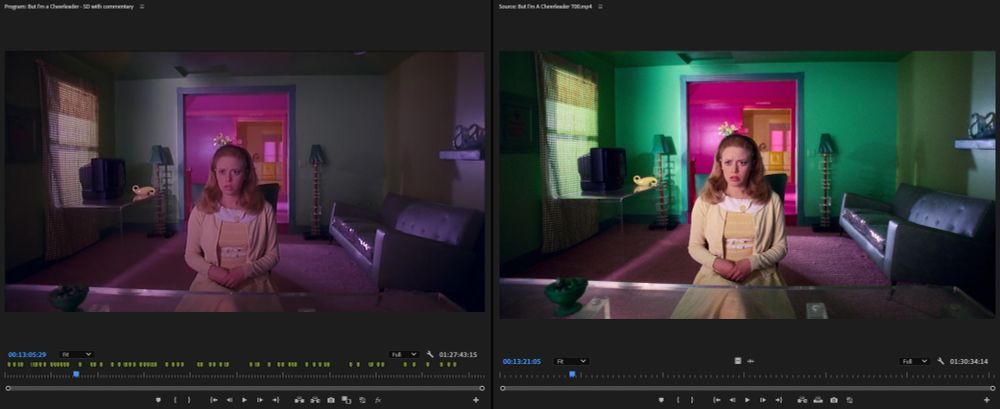Select the Program: But I'm a Cheerleader tab
Image resolution: width=1000 pixels, height=409 pixels.
click(69, 6)
